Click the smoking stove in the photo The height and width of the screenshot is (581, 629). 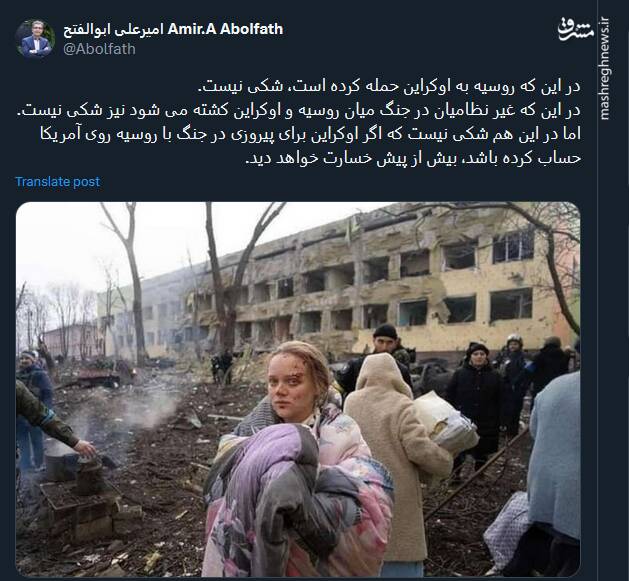pyautogui.click(x=74, y=481)
